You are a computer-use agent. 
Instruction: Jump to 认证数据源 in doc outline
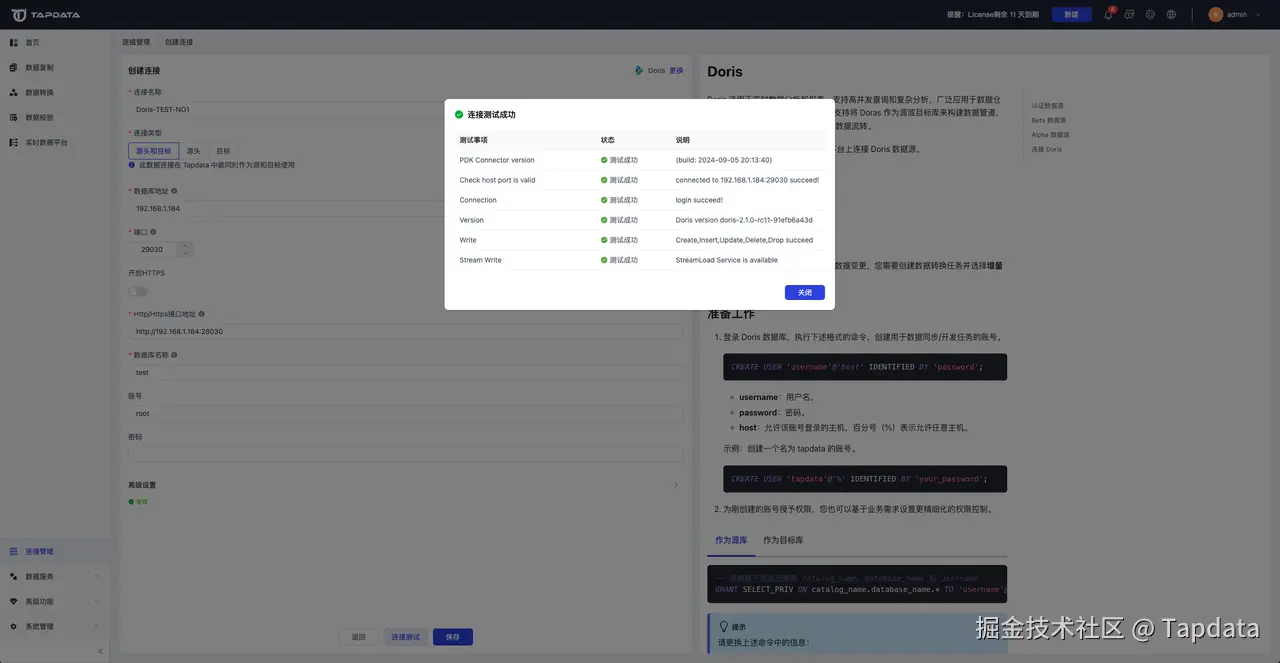pyautogui.click(x=1048, y=105)
